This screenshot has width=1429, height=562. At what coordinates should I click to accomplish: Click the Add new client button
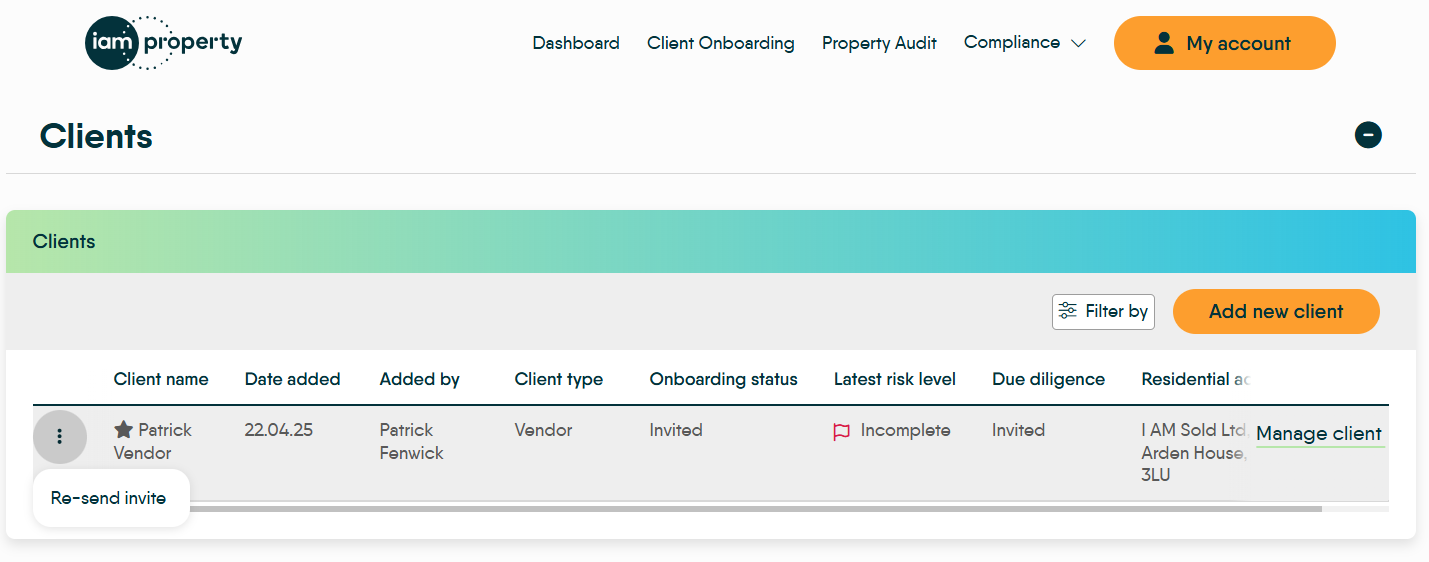pos(1275,312)
